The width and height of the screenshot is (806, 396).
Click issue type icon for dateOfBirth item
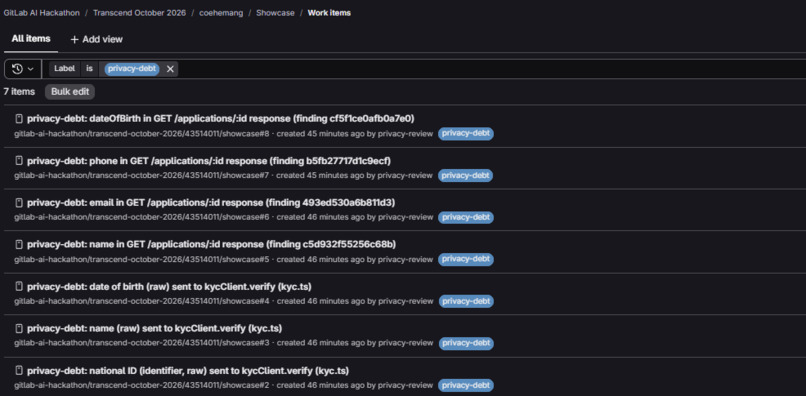(x=19, y=119)
